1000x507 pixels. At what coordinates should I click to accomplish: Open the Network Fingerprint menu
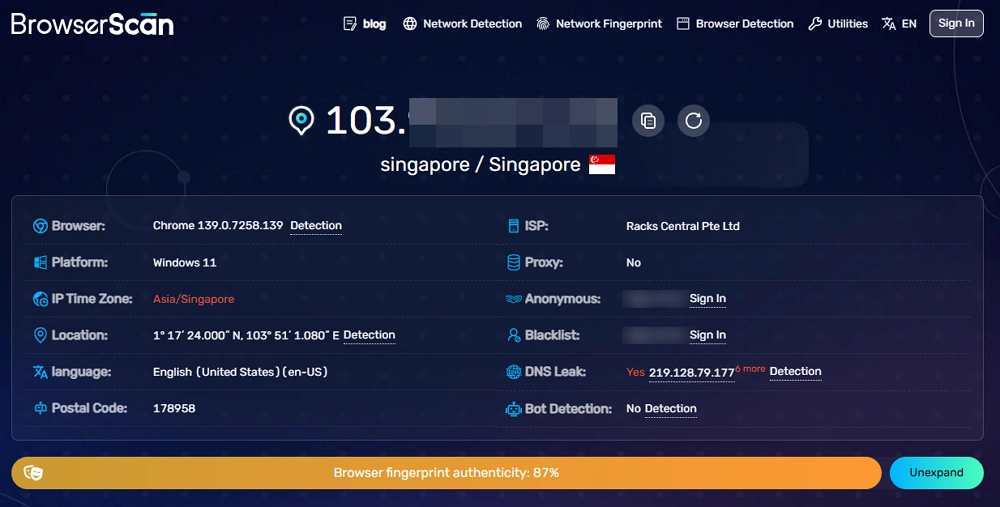point(608,24)
